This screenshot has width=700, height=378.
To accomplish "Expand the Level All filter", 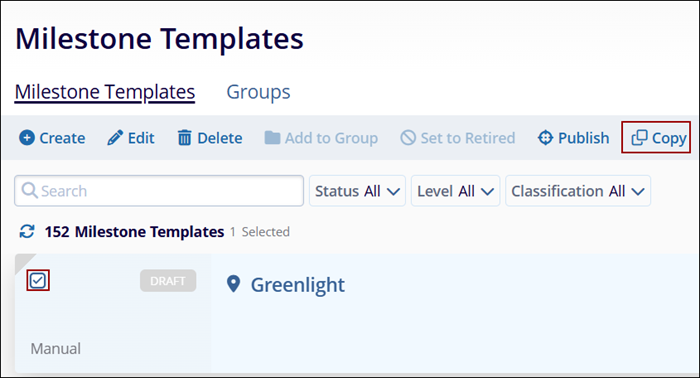I will 455,191.
